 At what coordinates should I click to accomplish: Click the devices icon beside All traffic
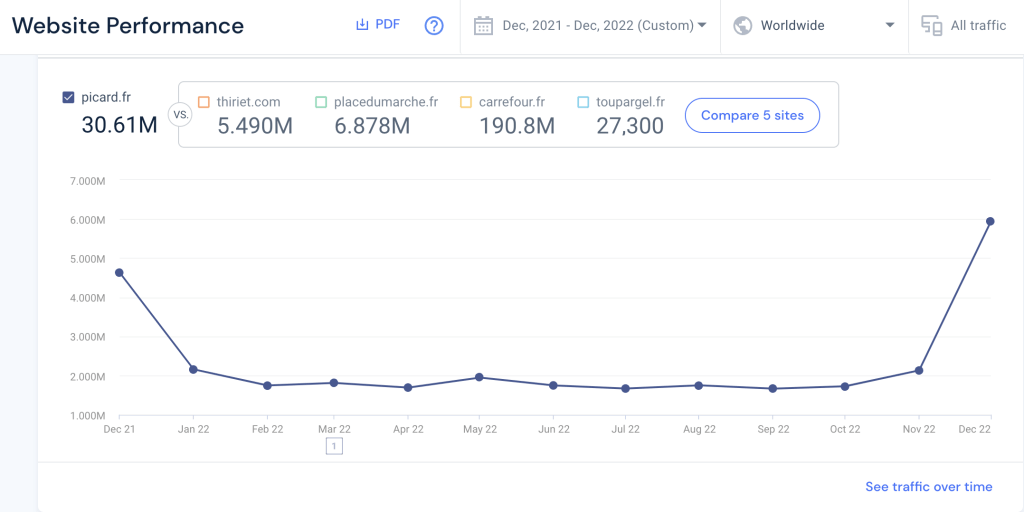click(931, 26)
